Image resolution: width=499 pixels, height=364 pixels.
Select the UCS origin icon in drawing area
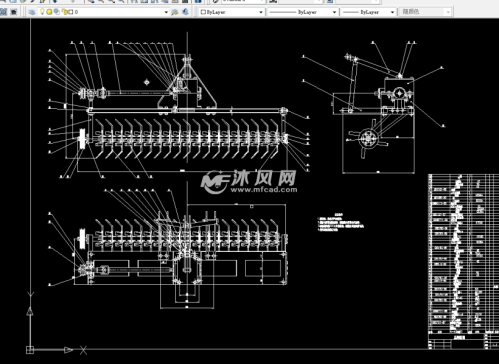tap(30, 350)
